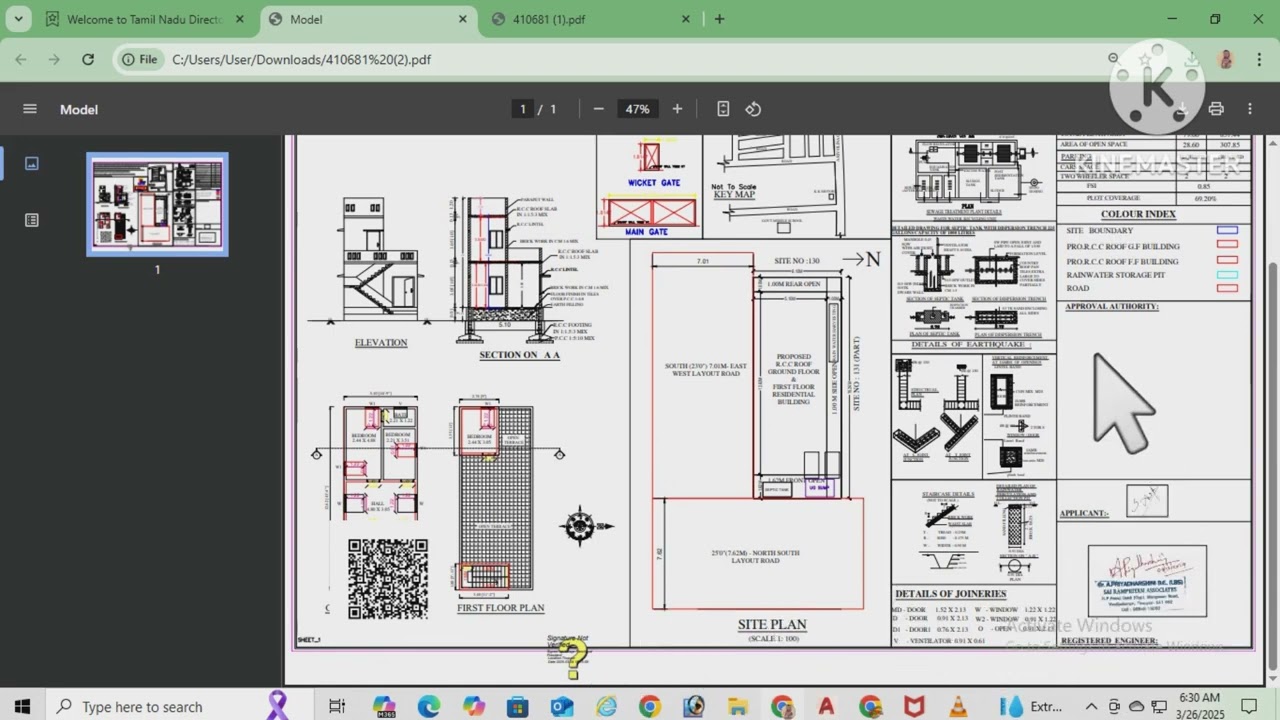
Task: Open Copilot from taskbar
Action: coord(473,706)
